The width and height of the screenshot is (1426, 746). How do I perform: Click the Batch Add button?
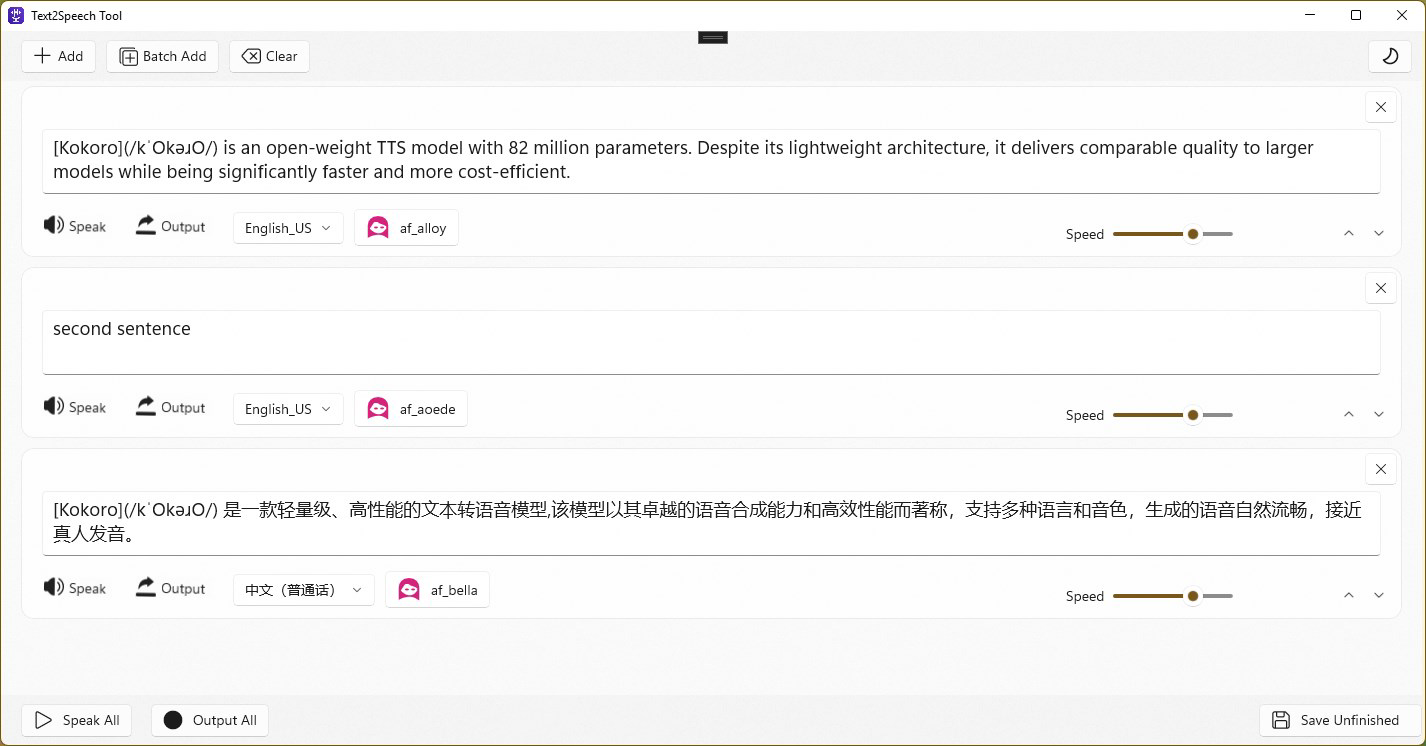click(x=162, y=56)
